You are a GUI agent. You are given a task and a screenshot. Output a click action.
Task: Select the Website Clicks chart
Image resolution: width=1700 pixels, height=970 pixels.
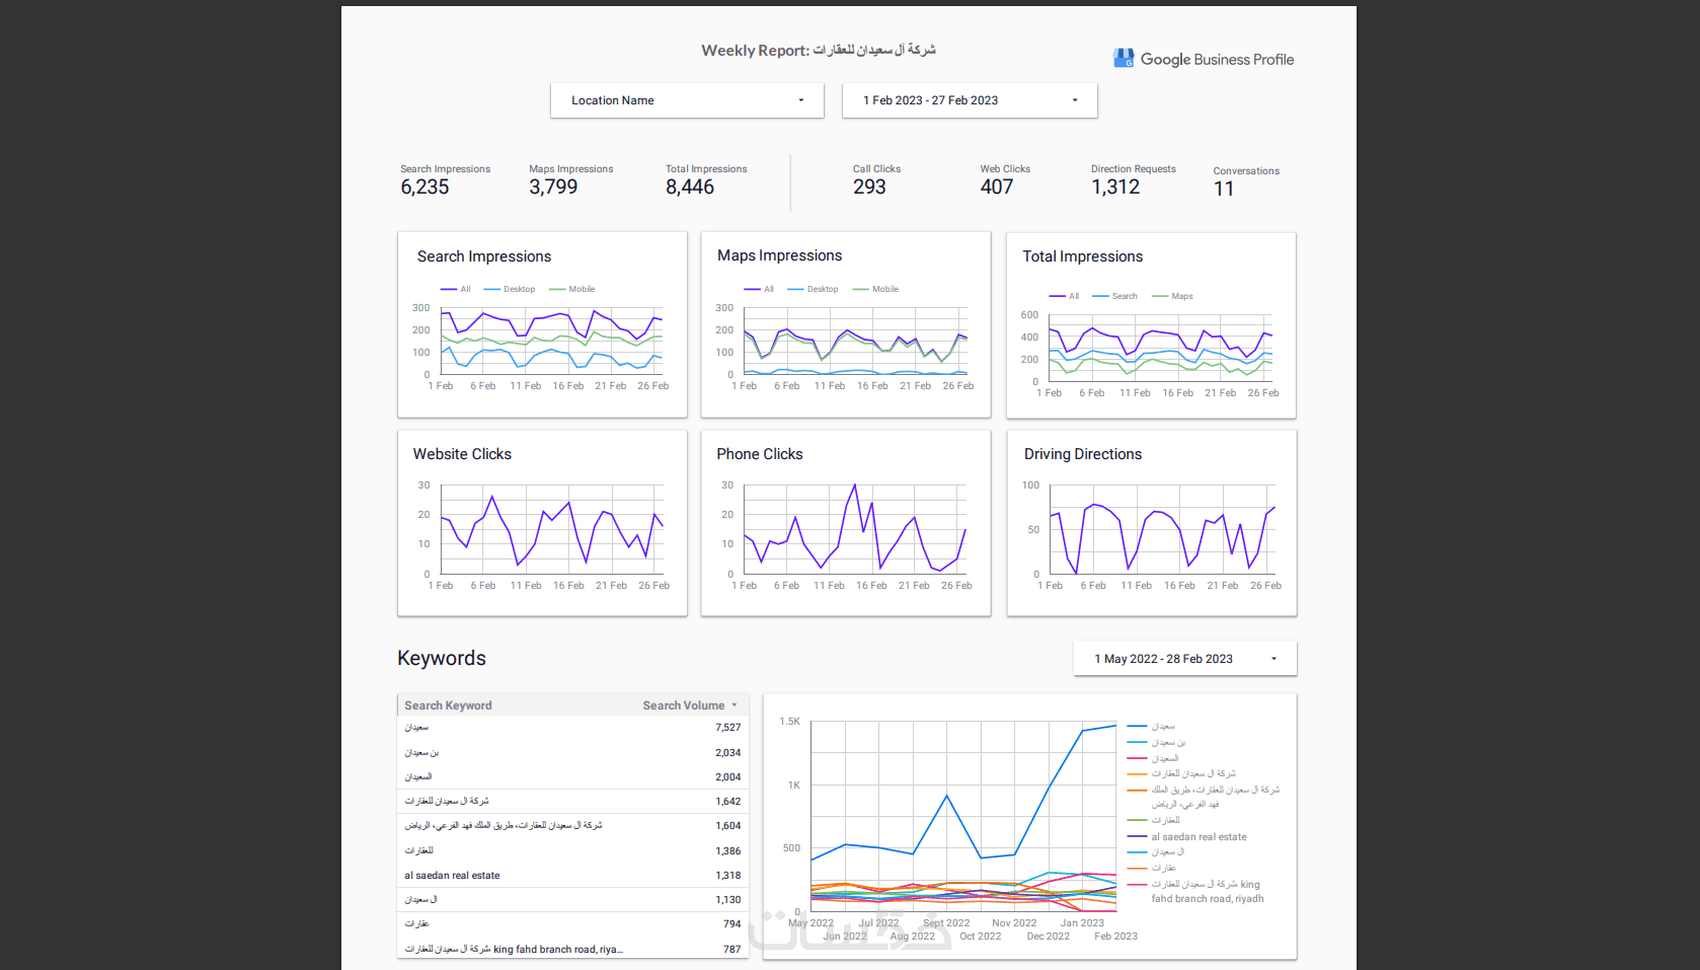[x=542, y=523]
